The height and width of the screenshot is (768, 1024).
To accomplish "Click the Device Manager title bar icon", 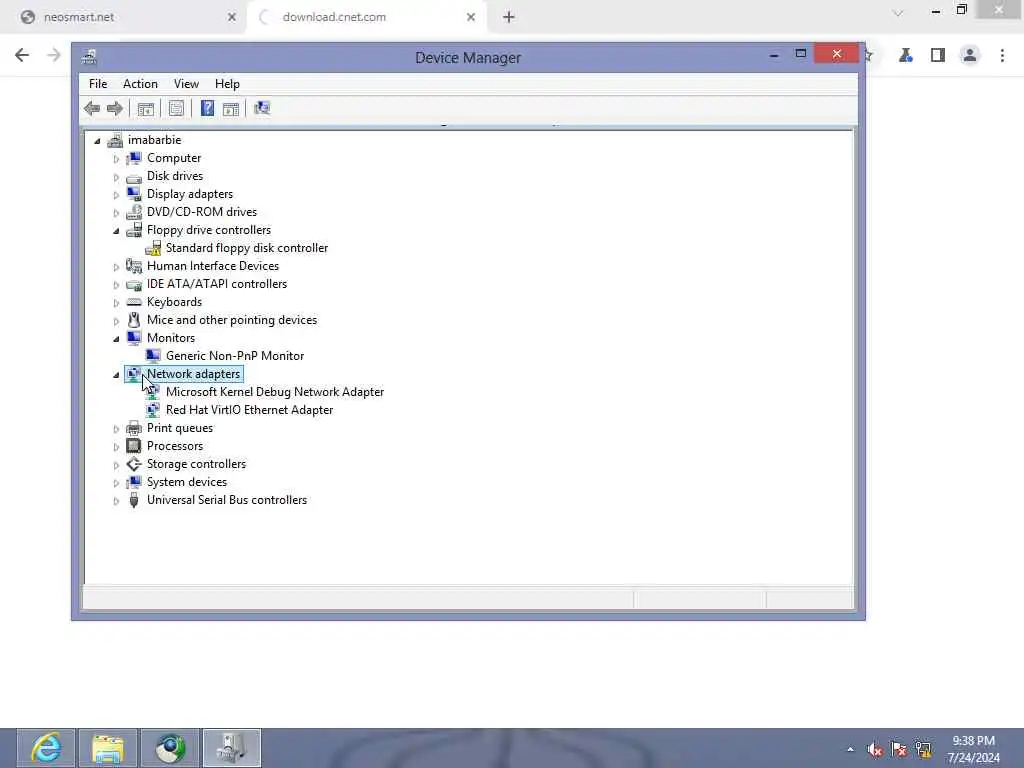I will pyautogui.click(x=89, y=57).
